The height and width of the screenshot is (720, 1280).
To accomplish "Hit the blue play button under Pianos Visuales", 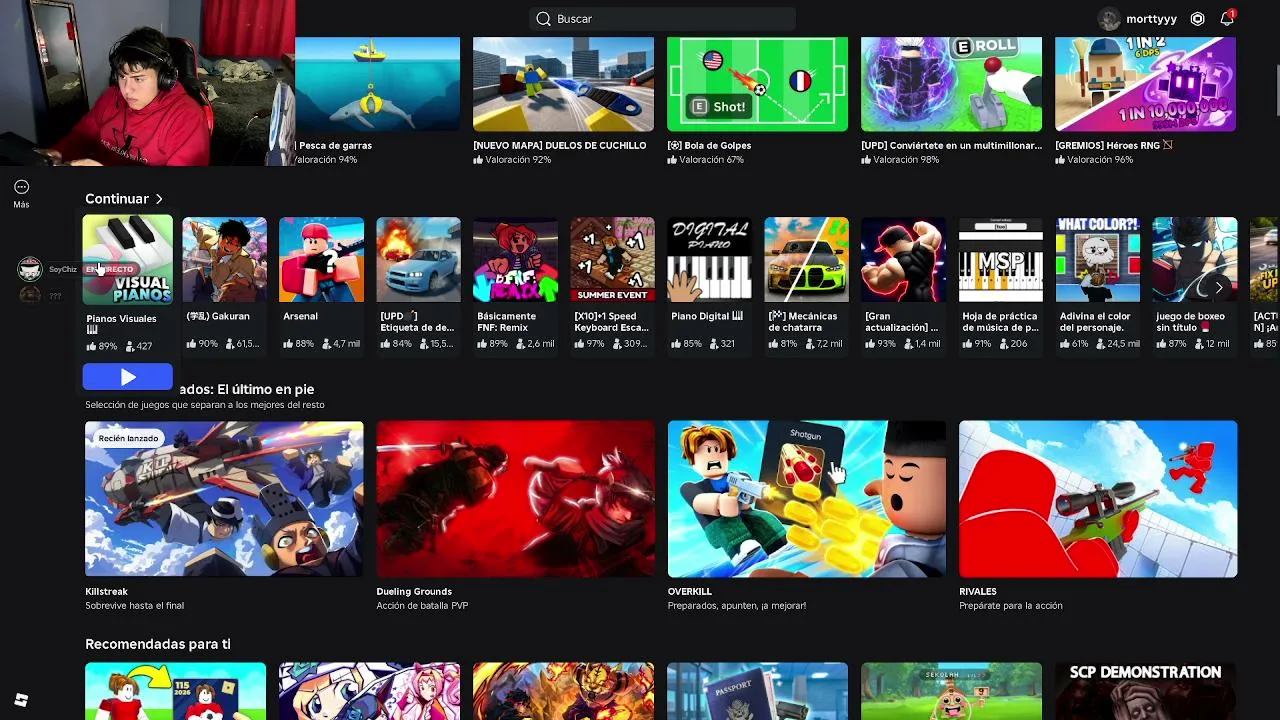I will pos(127,377).
